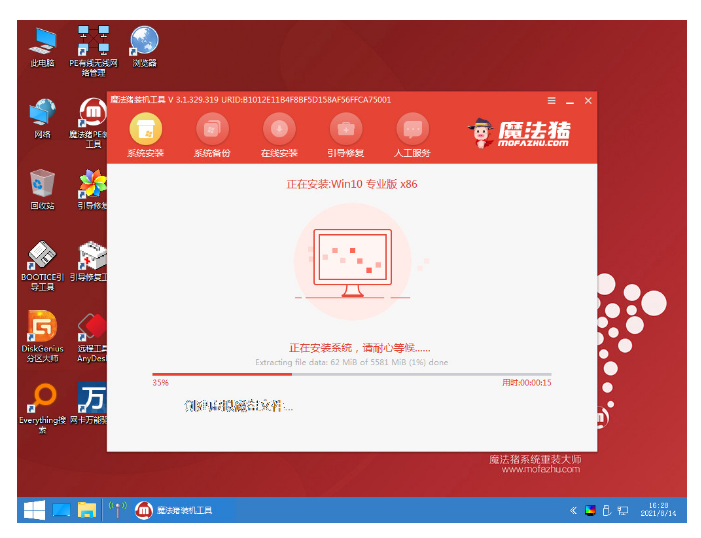Open DiskGenius分区大师 desktop shortcut
Screen dimensions: 701x538
(43, 328)
